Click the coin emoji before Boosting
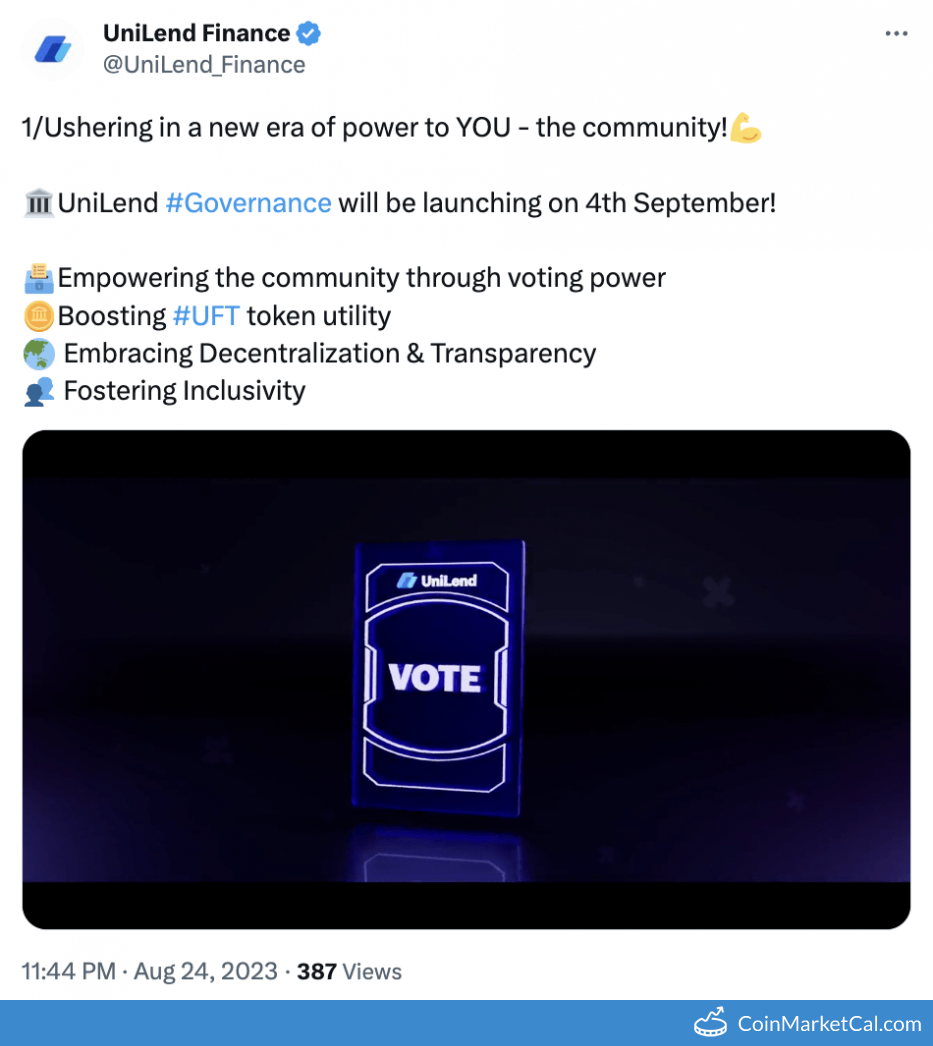This screenshot has width=933, height=1046. click(x=38, y=316)
